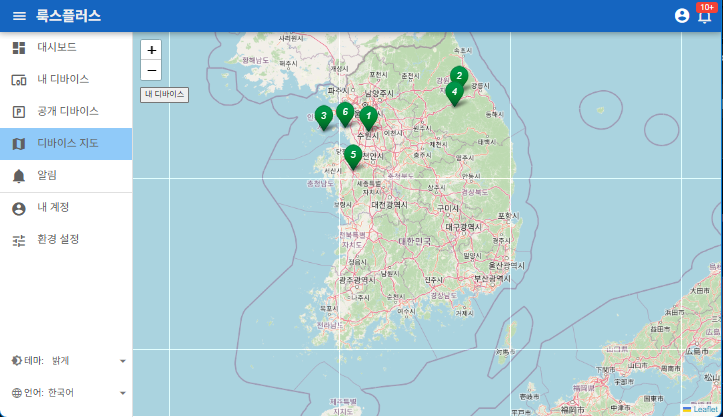Click the 내 디바이스 devices icon
Screen dimensions: 723x417
click(19, 79)
